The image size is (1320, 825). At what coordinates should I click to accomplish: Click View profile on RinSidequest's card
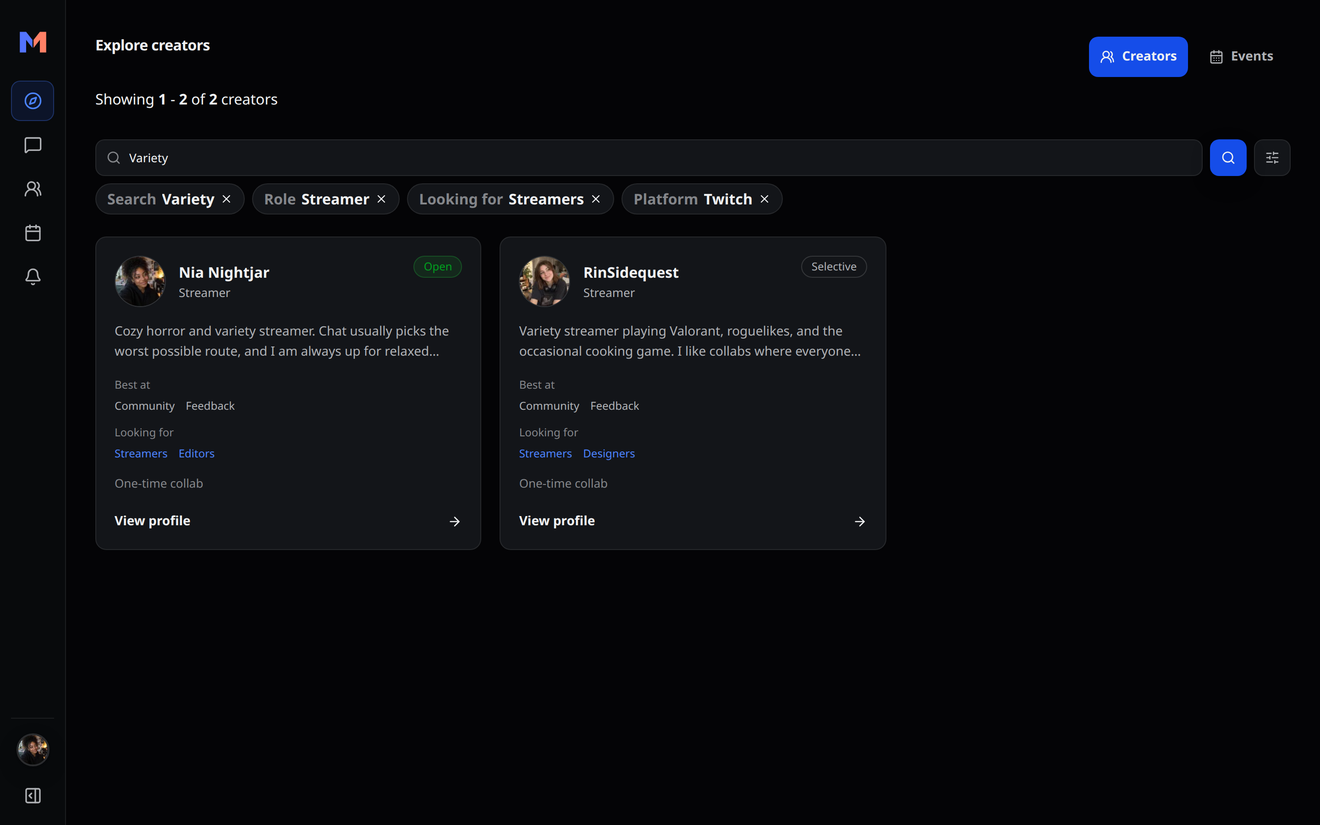557,521
